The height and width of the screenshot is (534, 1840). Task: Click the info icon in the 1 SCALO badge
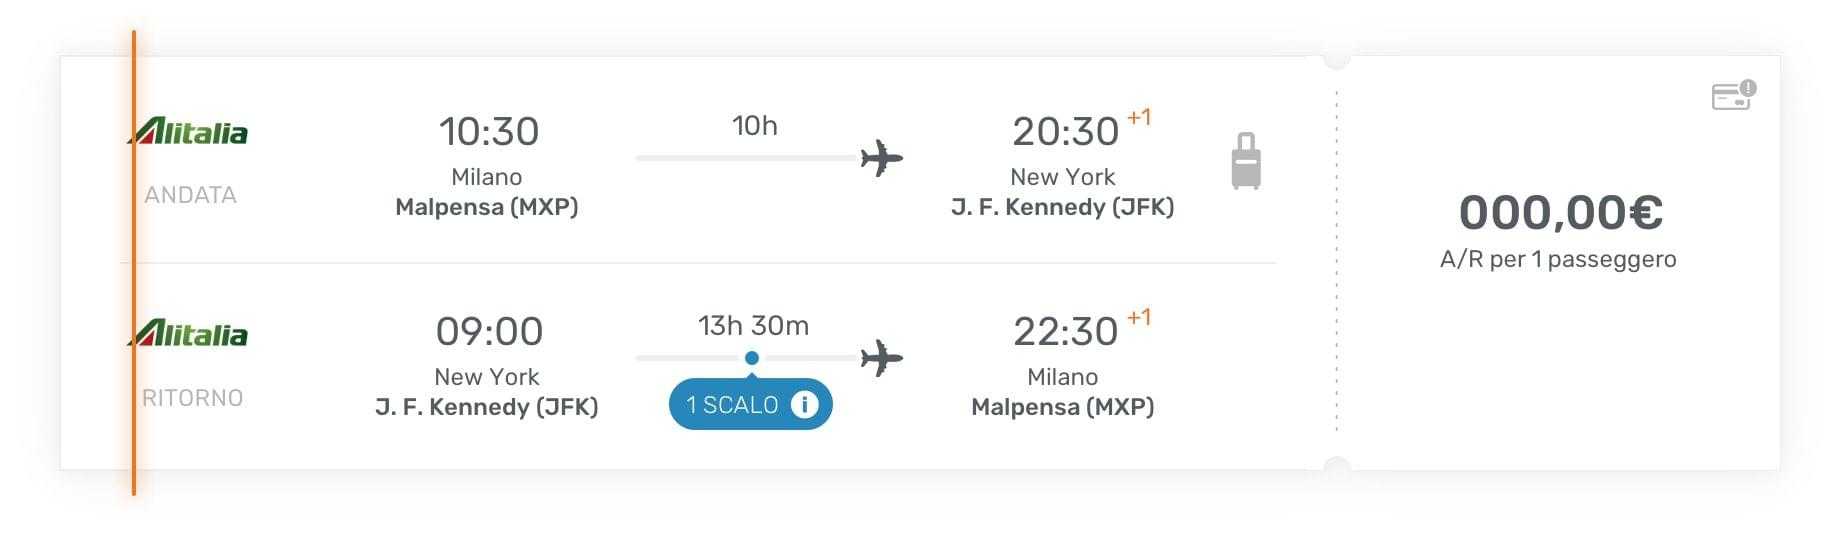tap(804, 404)
